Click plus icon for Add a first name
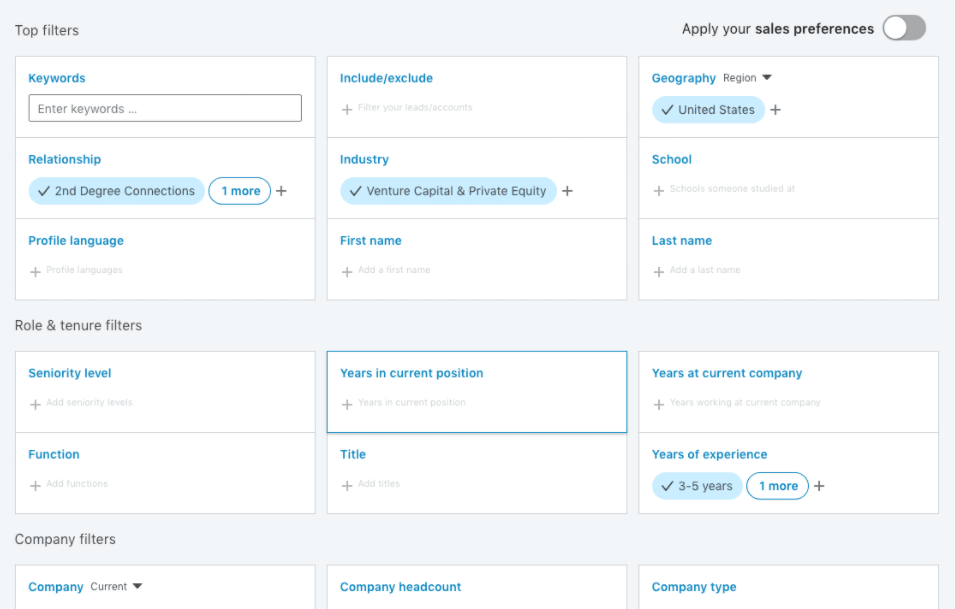Image resolution: width=955 pixels, height=609 pixels. coord(347,272)
